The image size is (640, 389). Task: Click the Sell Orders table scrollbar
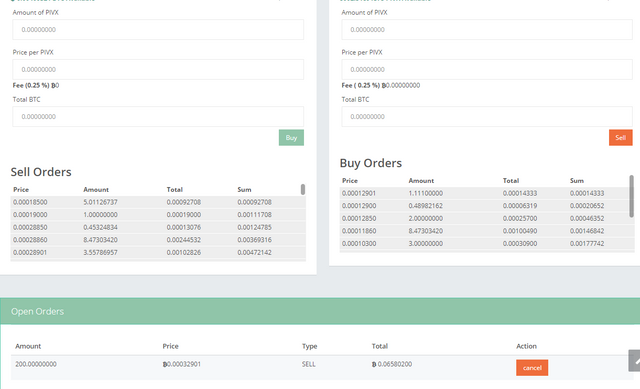303,189
